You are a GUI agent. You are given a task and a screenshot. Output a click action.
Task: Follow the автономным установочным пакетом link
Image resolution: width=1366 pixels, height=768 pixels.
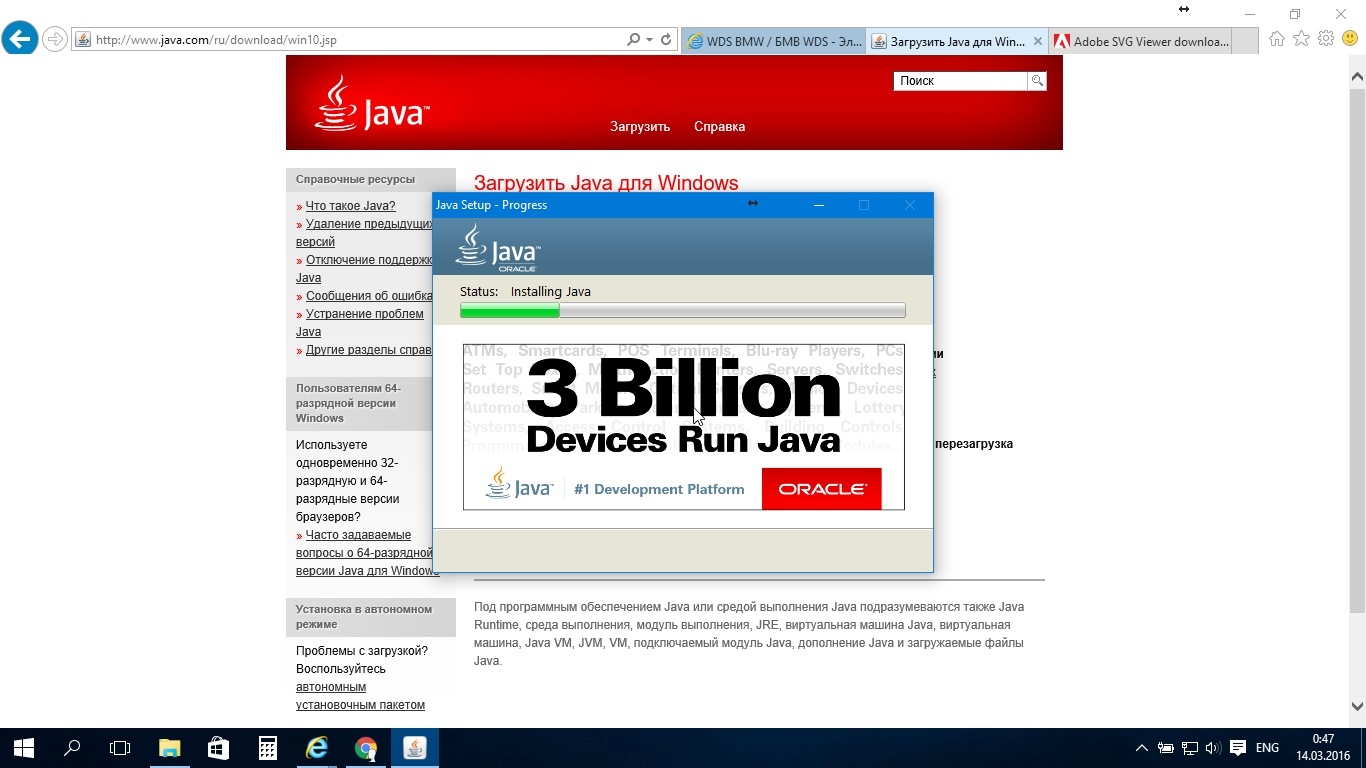[360, 696]
